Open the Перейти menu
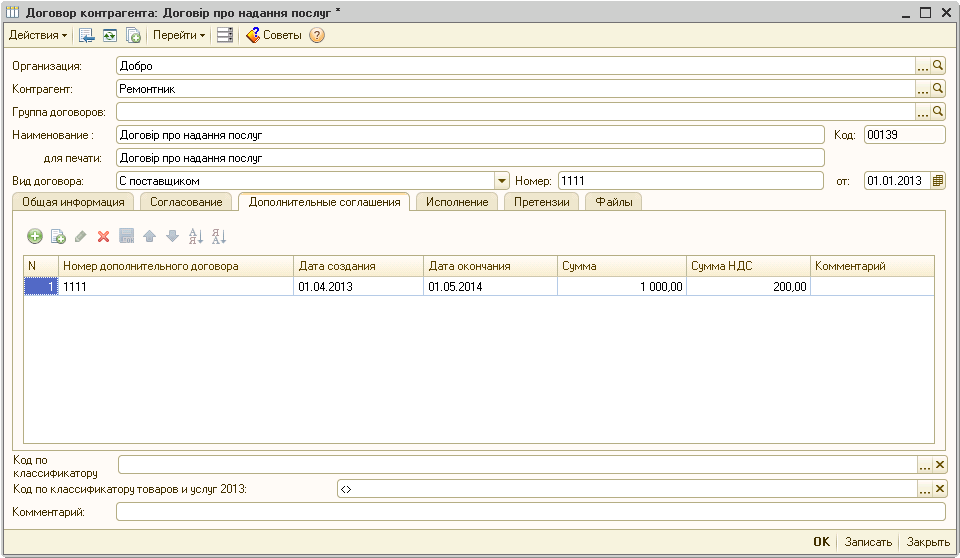 [x=180, y=35]
